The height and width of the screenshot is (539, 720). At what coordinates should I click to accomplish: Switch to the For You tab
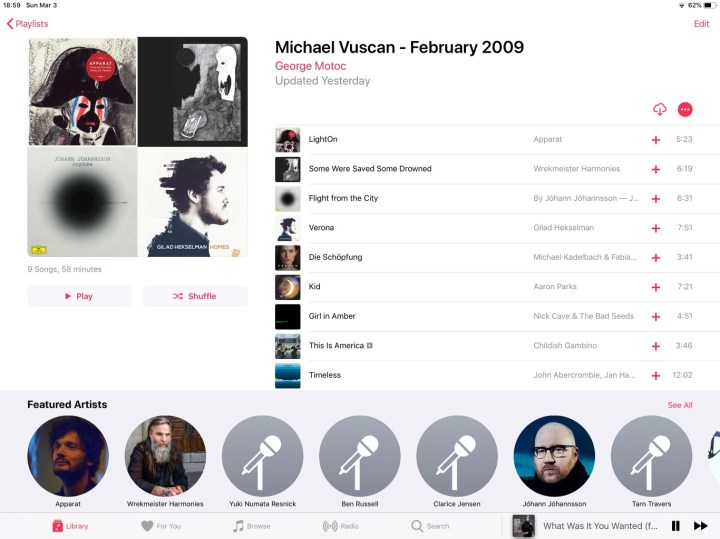tap(161, 526)
